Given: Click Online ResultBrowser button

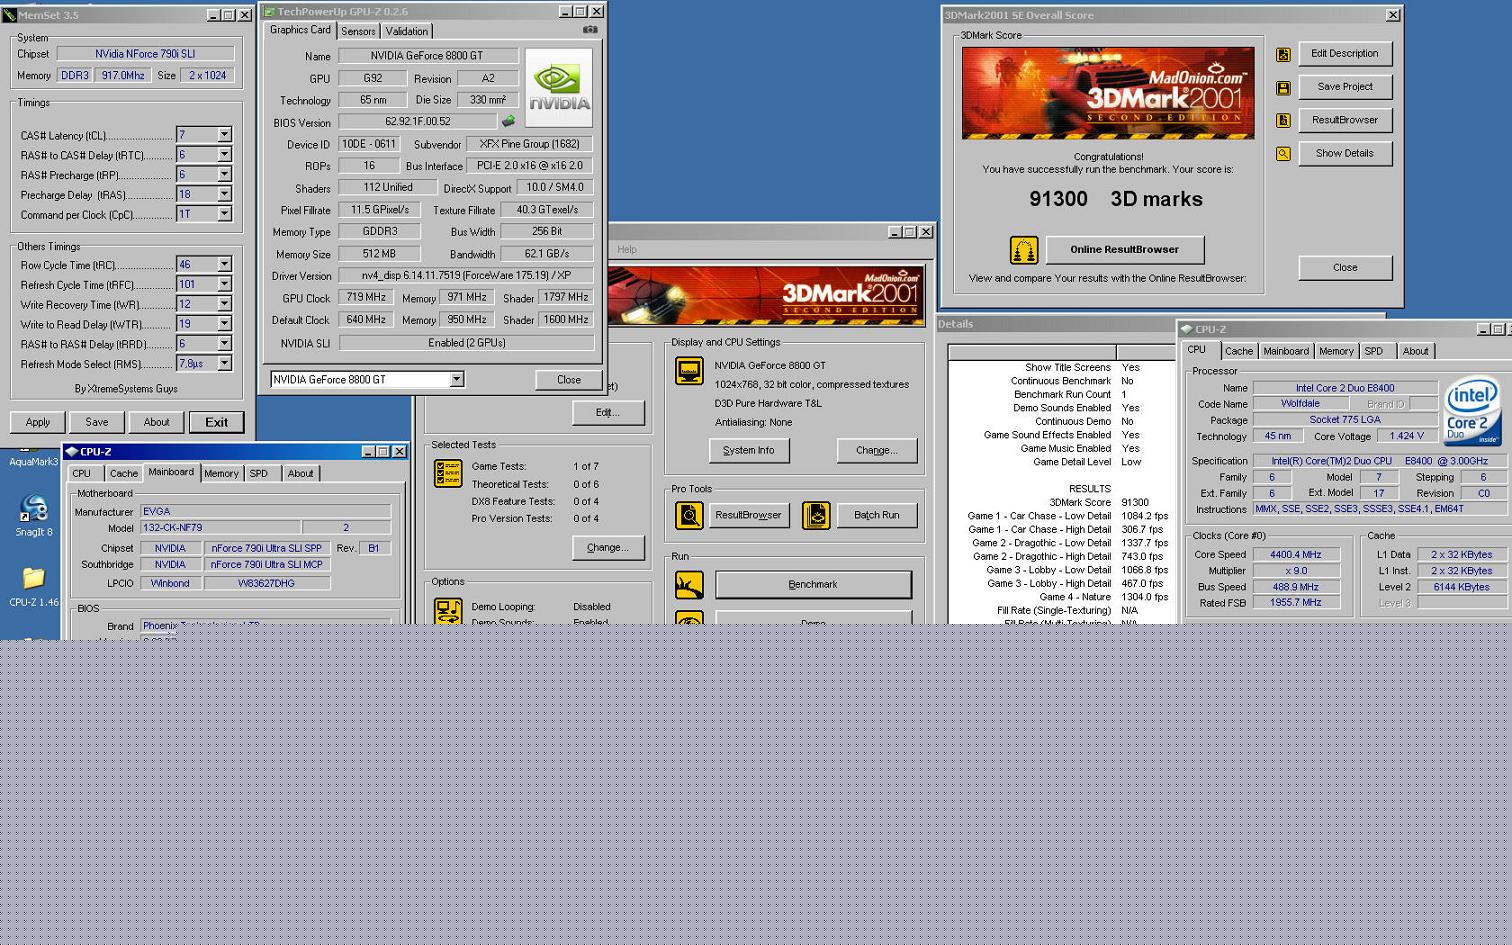Looking at the screenshot, I should (x=1124, y=249).
